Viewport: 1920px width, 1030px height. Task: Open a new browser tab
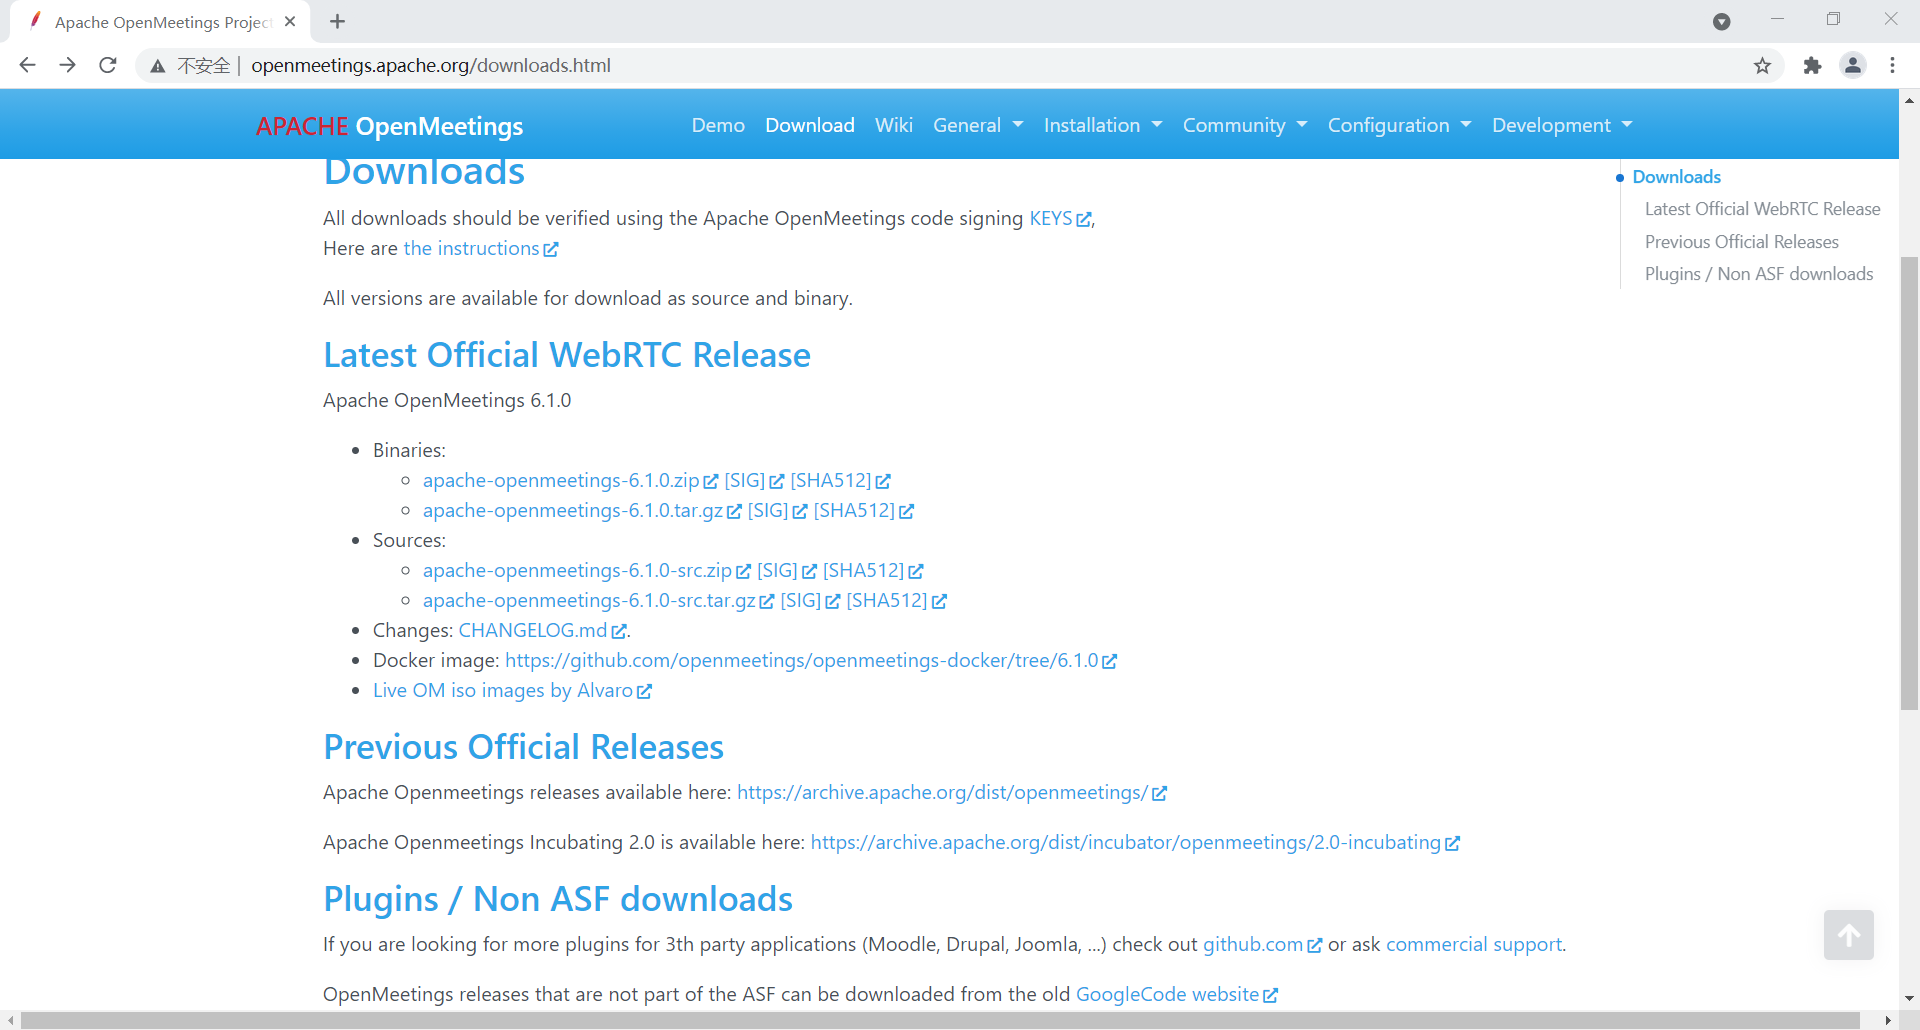tap(337, 21)
